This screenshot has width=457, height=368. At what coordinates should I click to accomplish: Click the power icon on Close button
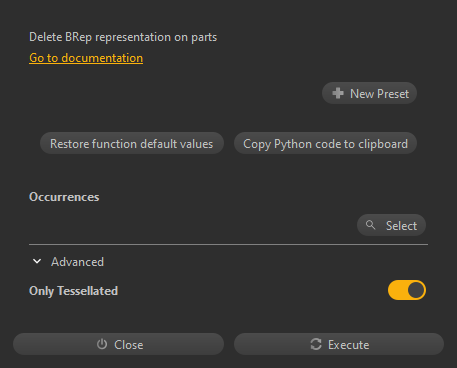tap(102, 344)
